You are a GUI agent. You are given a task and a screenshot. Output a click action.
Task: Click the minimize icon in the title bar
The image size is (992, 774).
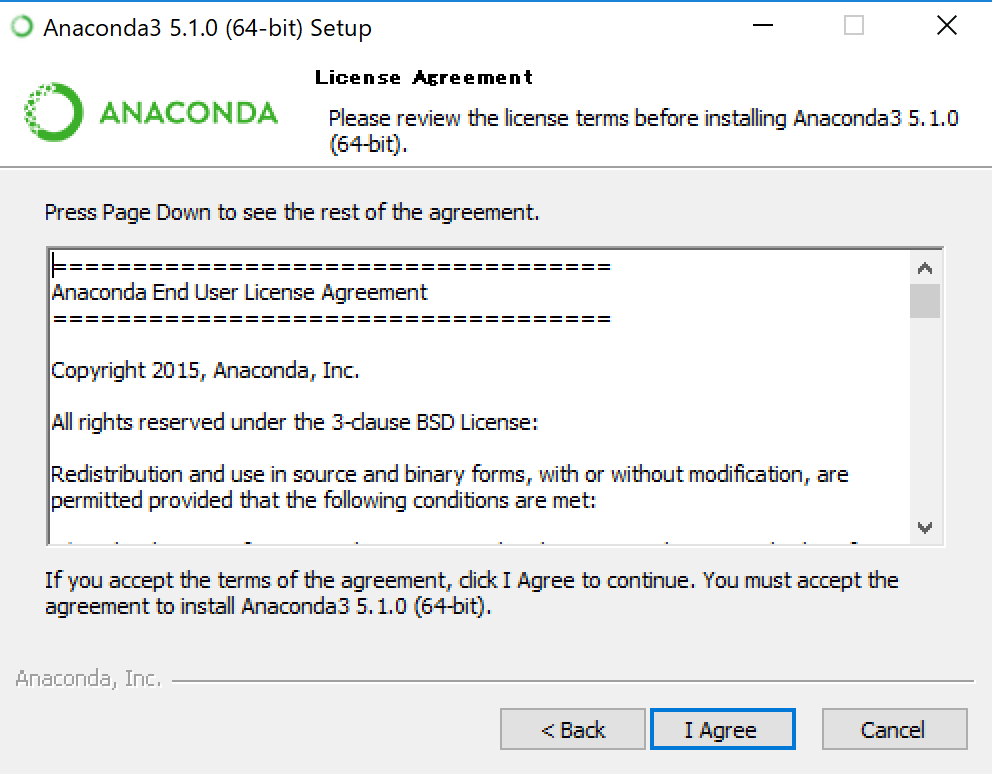click(x=761, y=26)
